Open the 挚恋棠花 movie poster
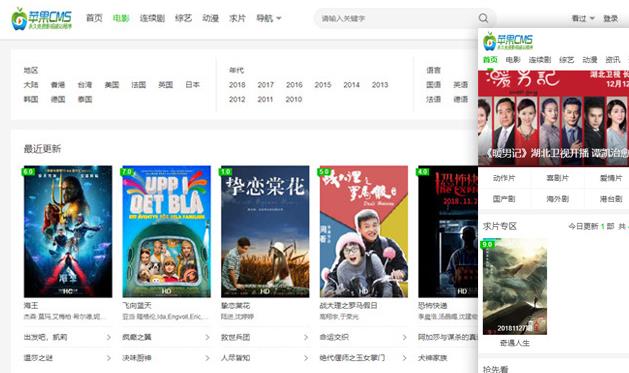 tap(265, 231)
